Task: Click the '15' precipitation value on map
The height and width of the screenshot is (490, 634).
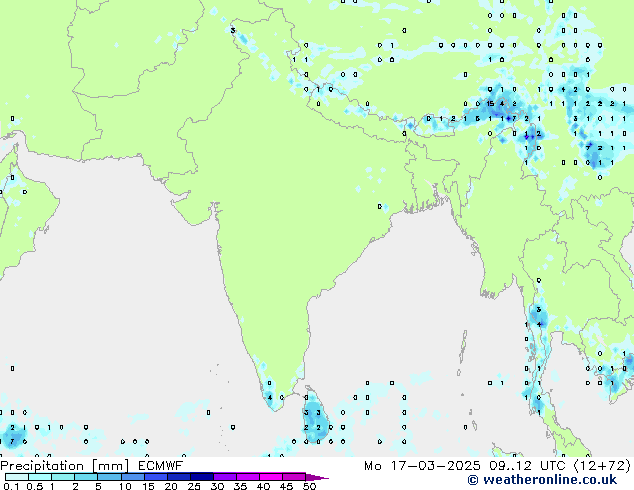Action: tap(490, 103)
